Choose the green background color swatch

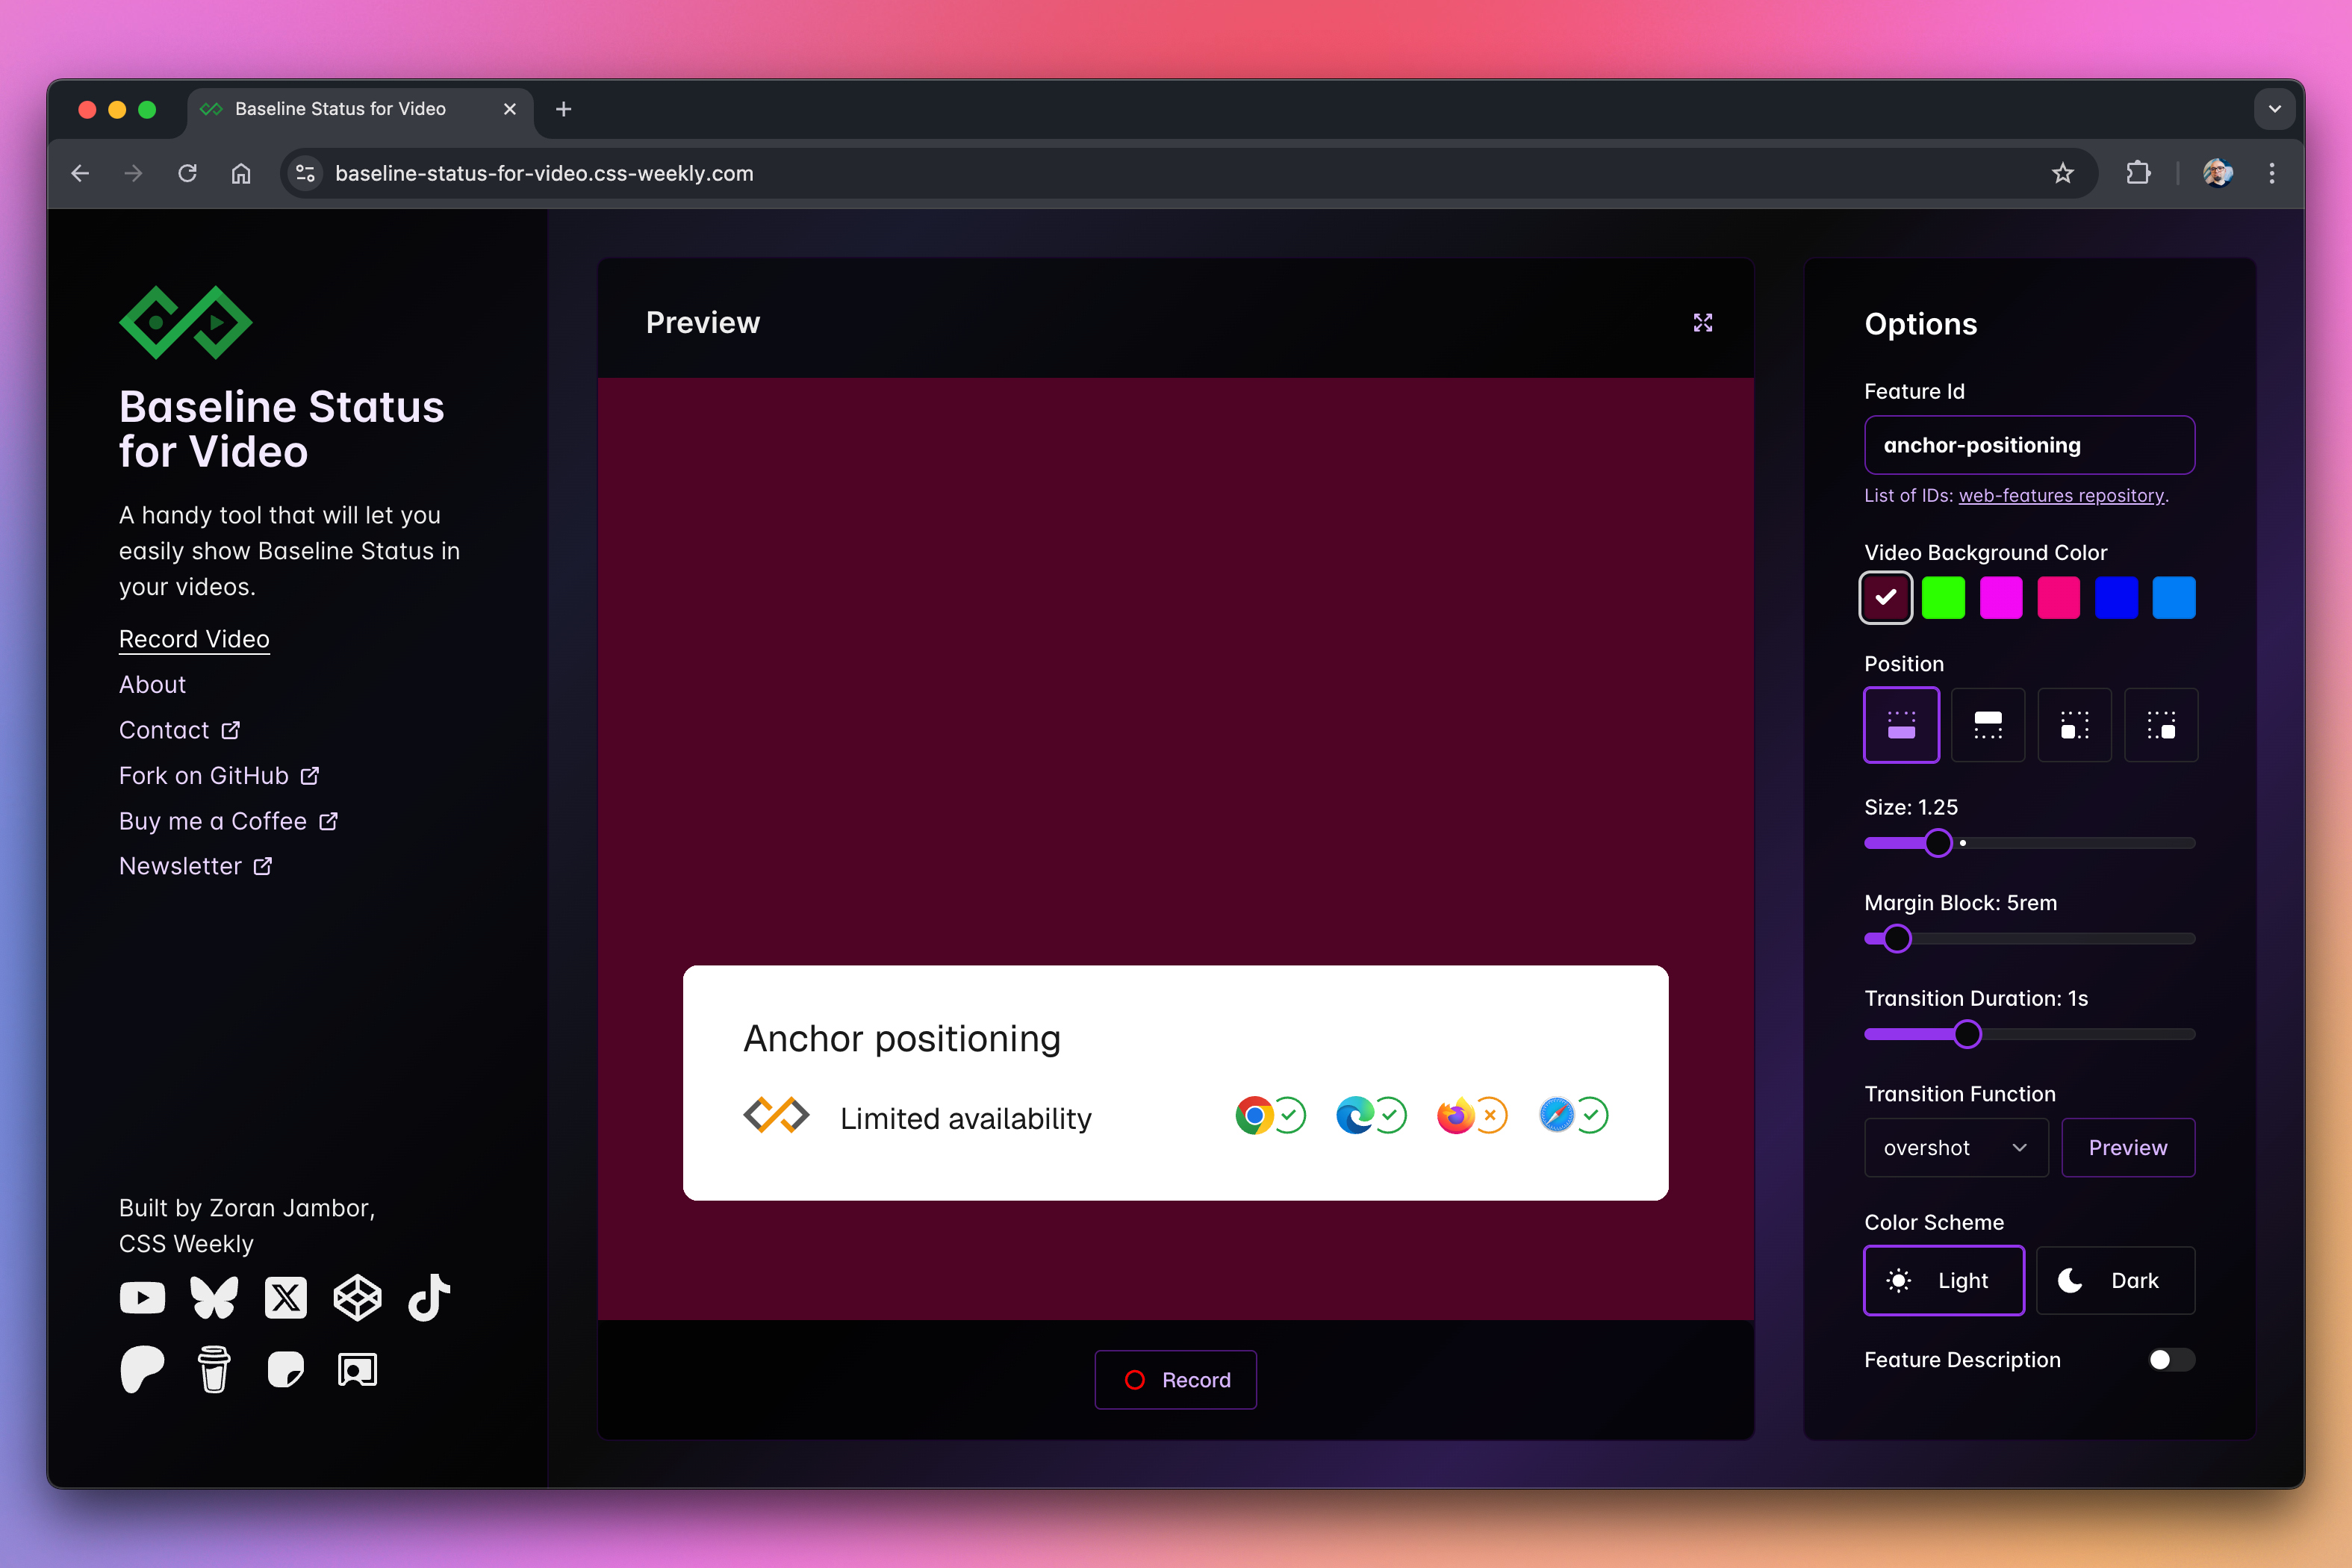[x=1943, y=598]
